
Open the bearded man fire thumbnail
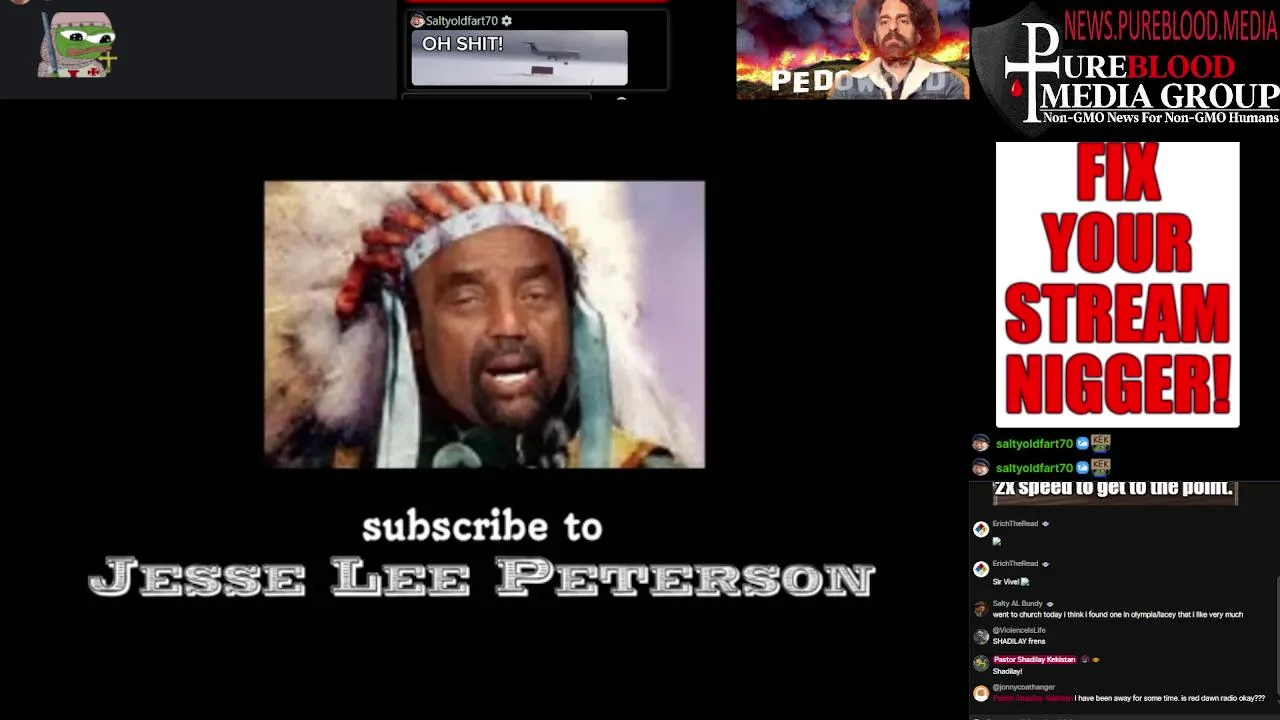(852, 49)
